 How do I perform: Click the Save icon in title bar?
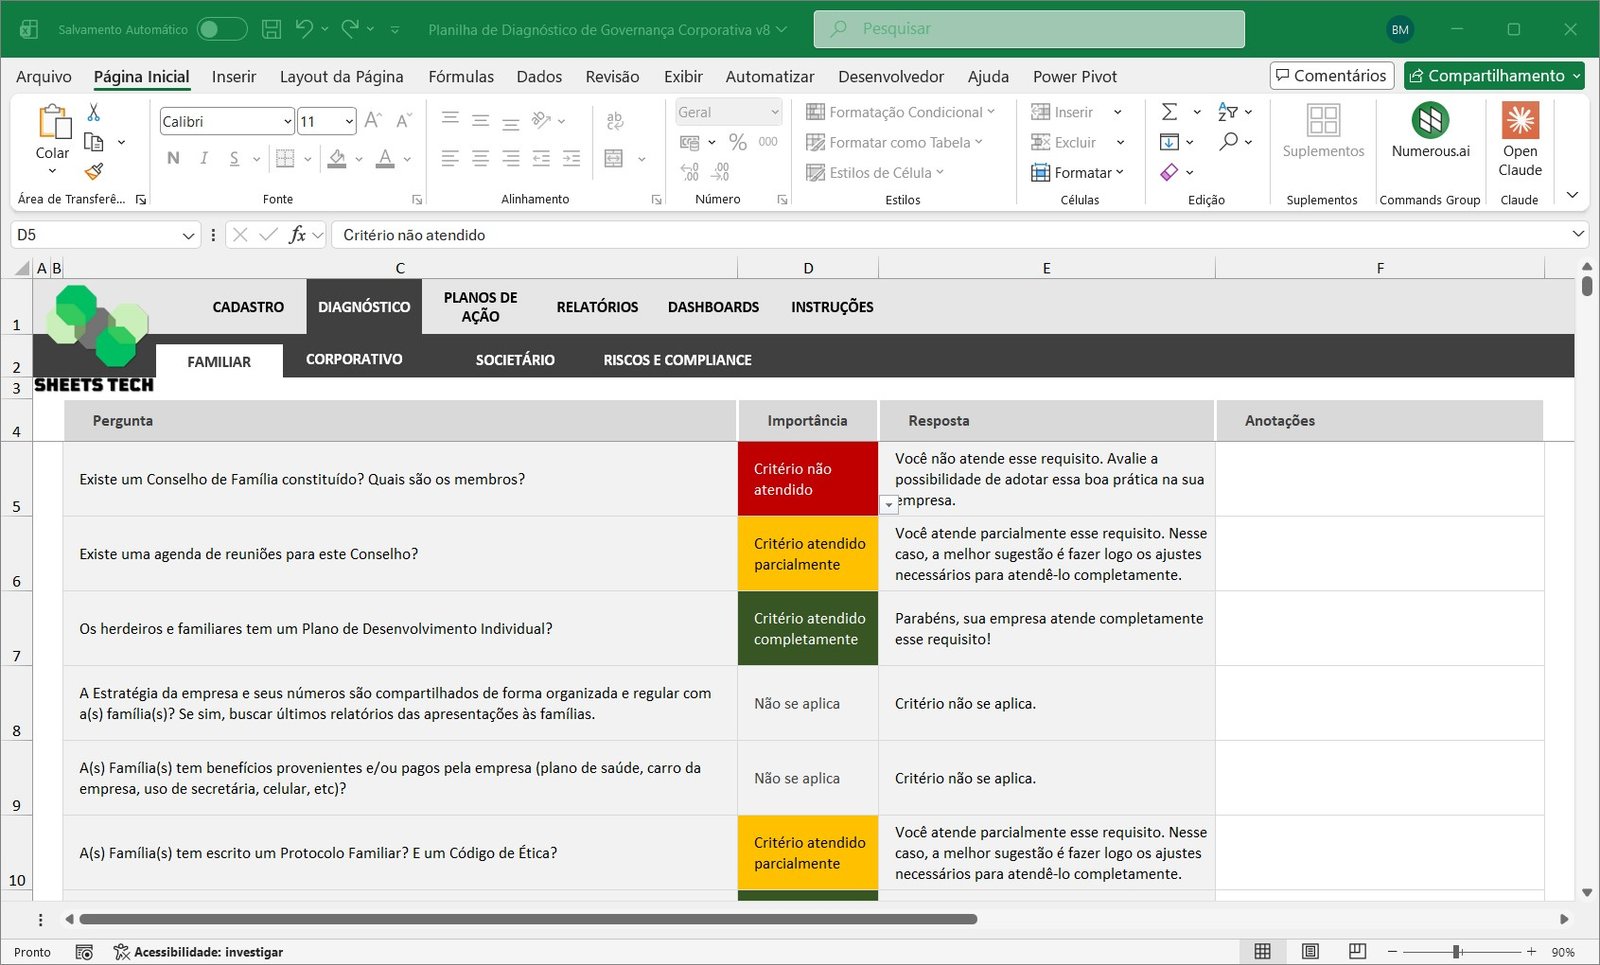271,29
